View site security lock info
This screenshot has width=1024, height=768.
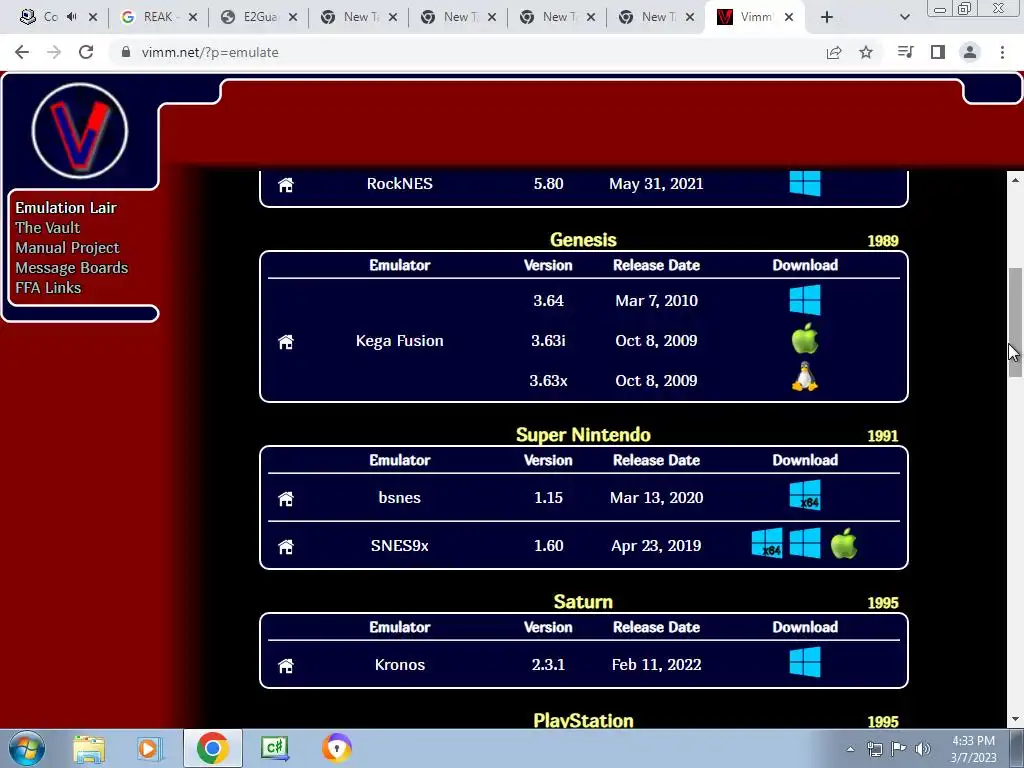click(x=126, y=52)
